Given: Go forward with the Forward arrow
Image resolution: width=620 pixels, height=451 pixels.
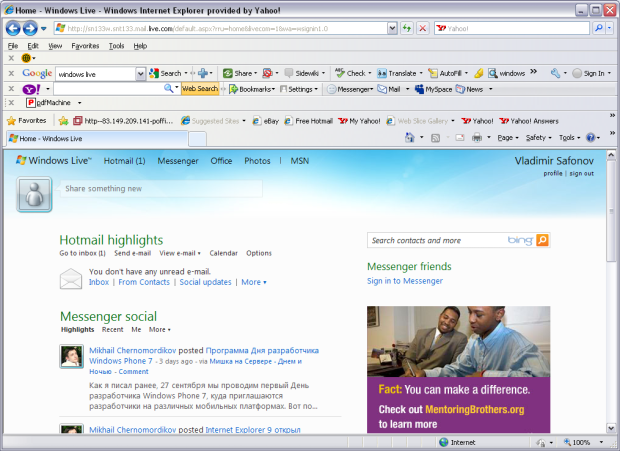Looking at the screenshot, I should [x=30, y=28].
